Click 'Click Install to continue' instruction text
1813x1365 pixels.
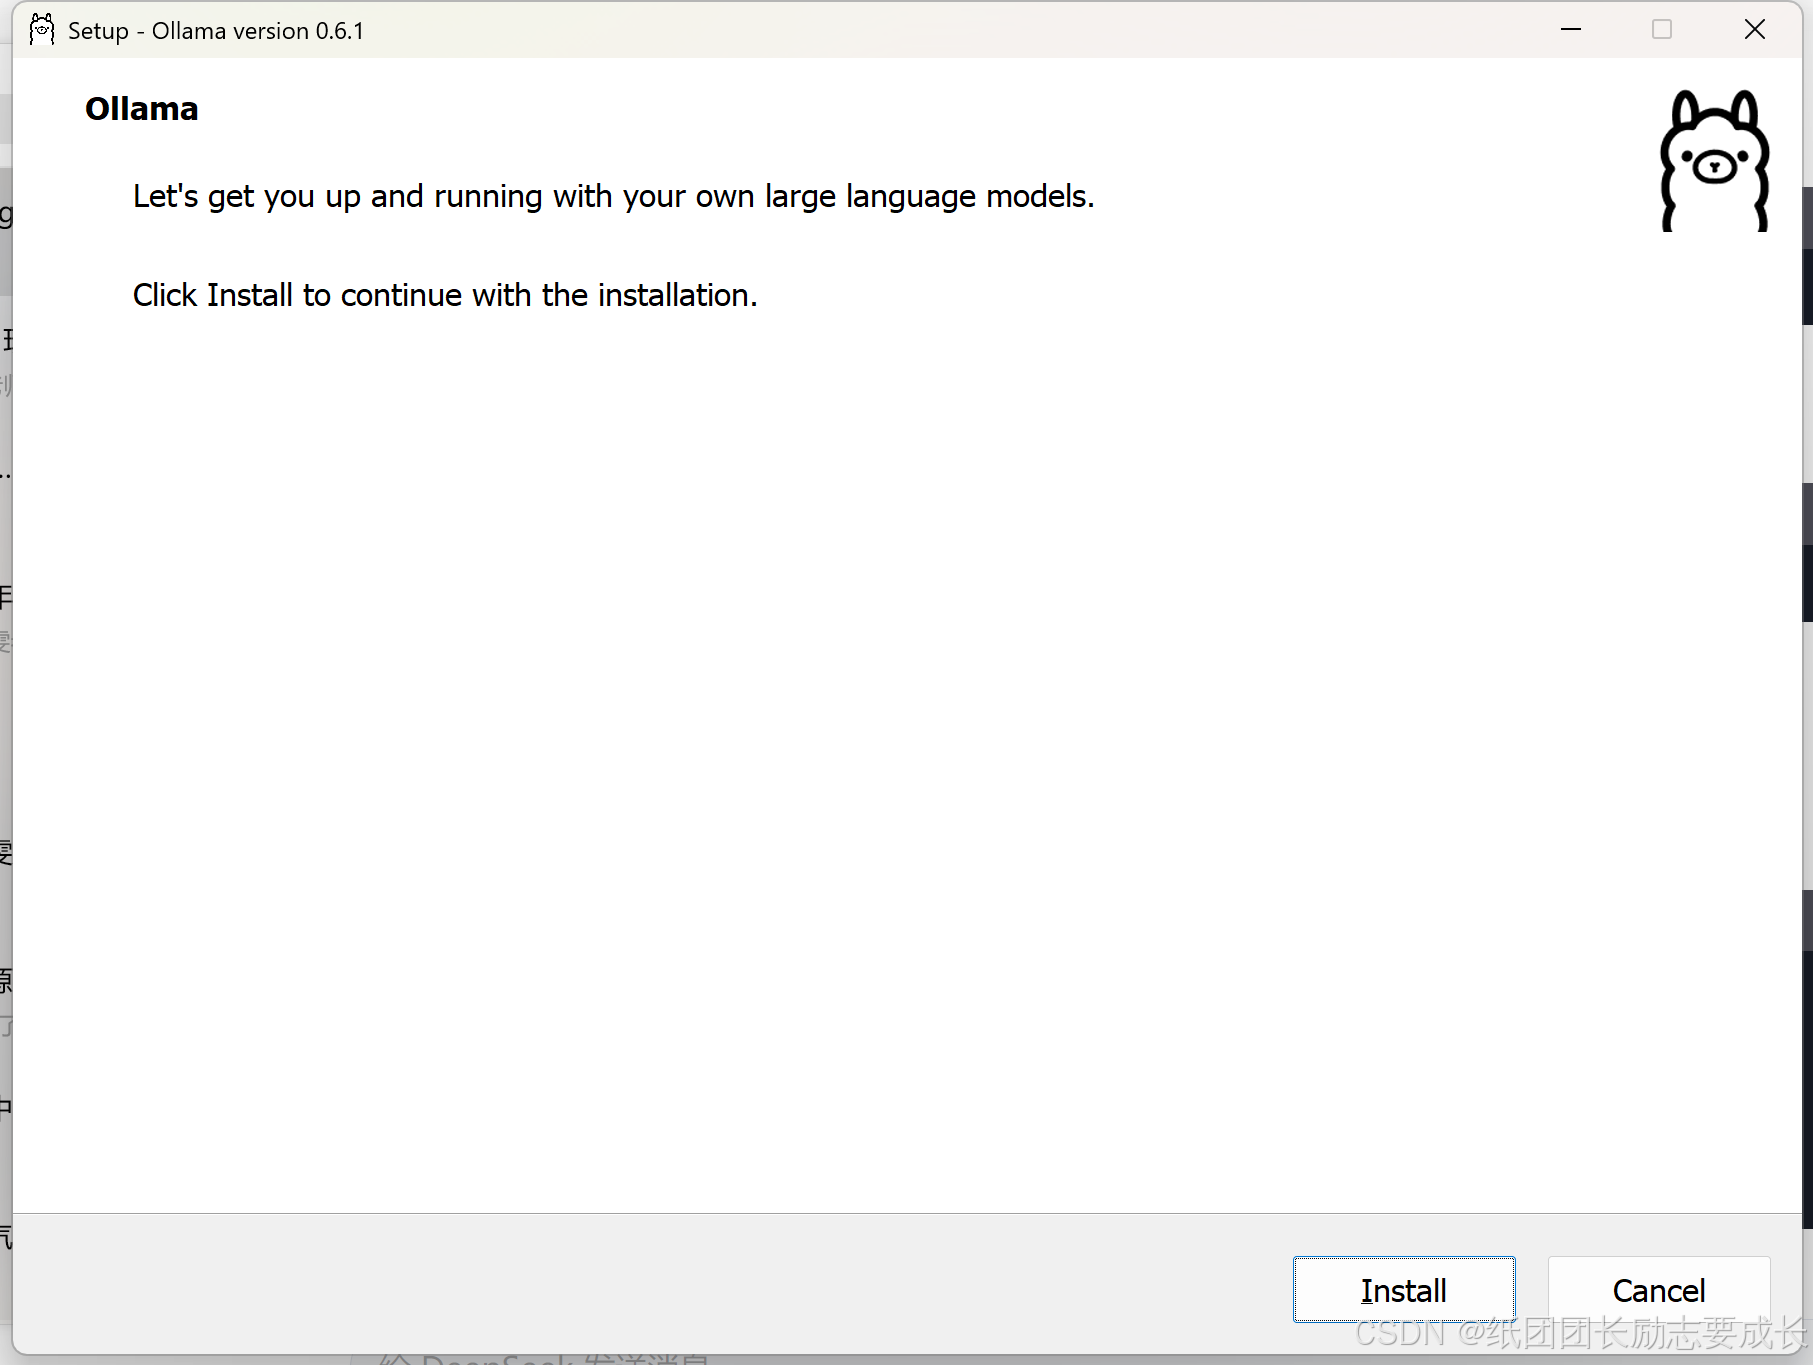point(445,295)
